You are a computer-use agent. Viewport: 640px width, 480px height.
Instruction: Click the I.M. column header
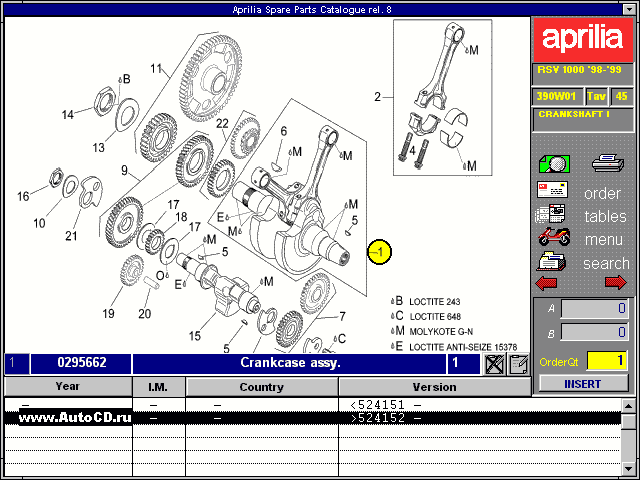point(158,387)
